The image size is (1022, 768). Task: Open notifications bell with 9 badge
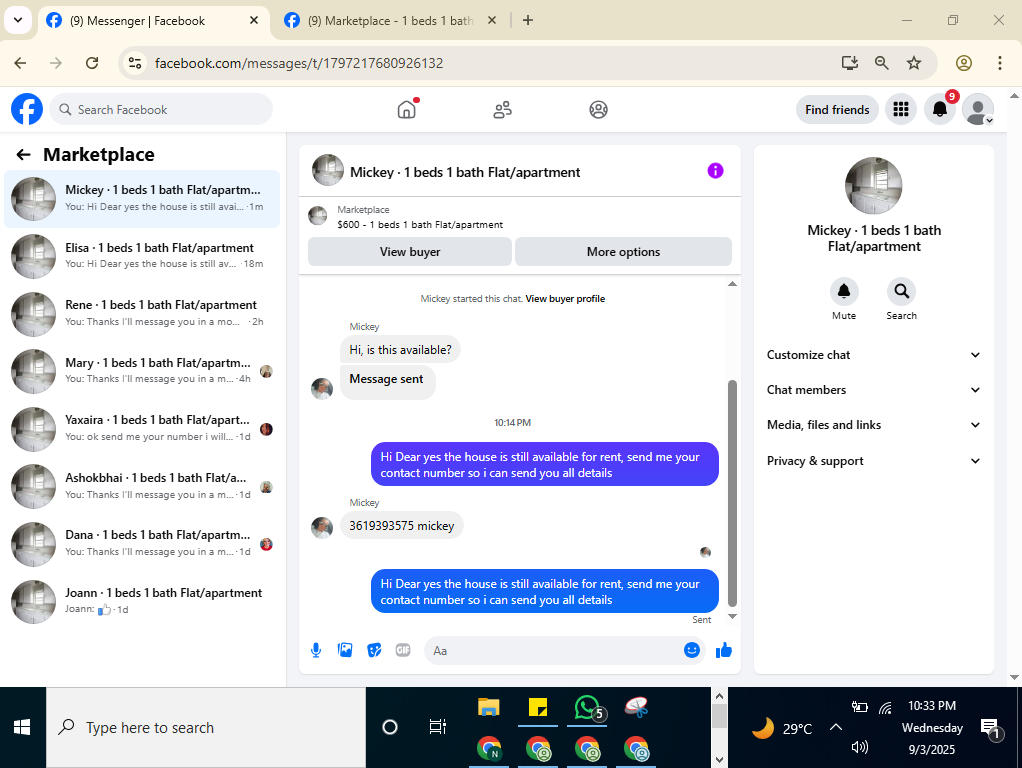[940, 110]
